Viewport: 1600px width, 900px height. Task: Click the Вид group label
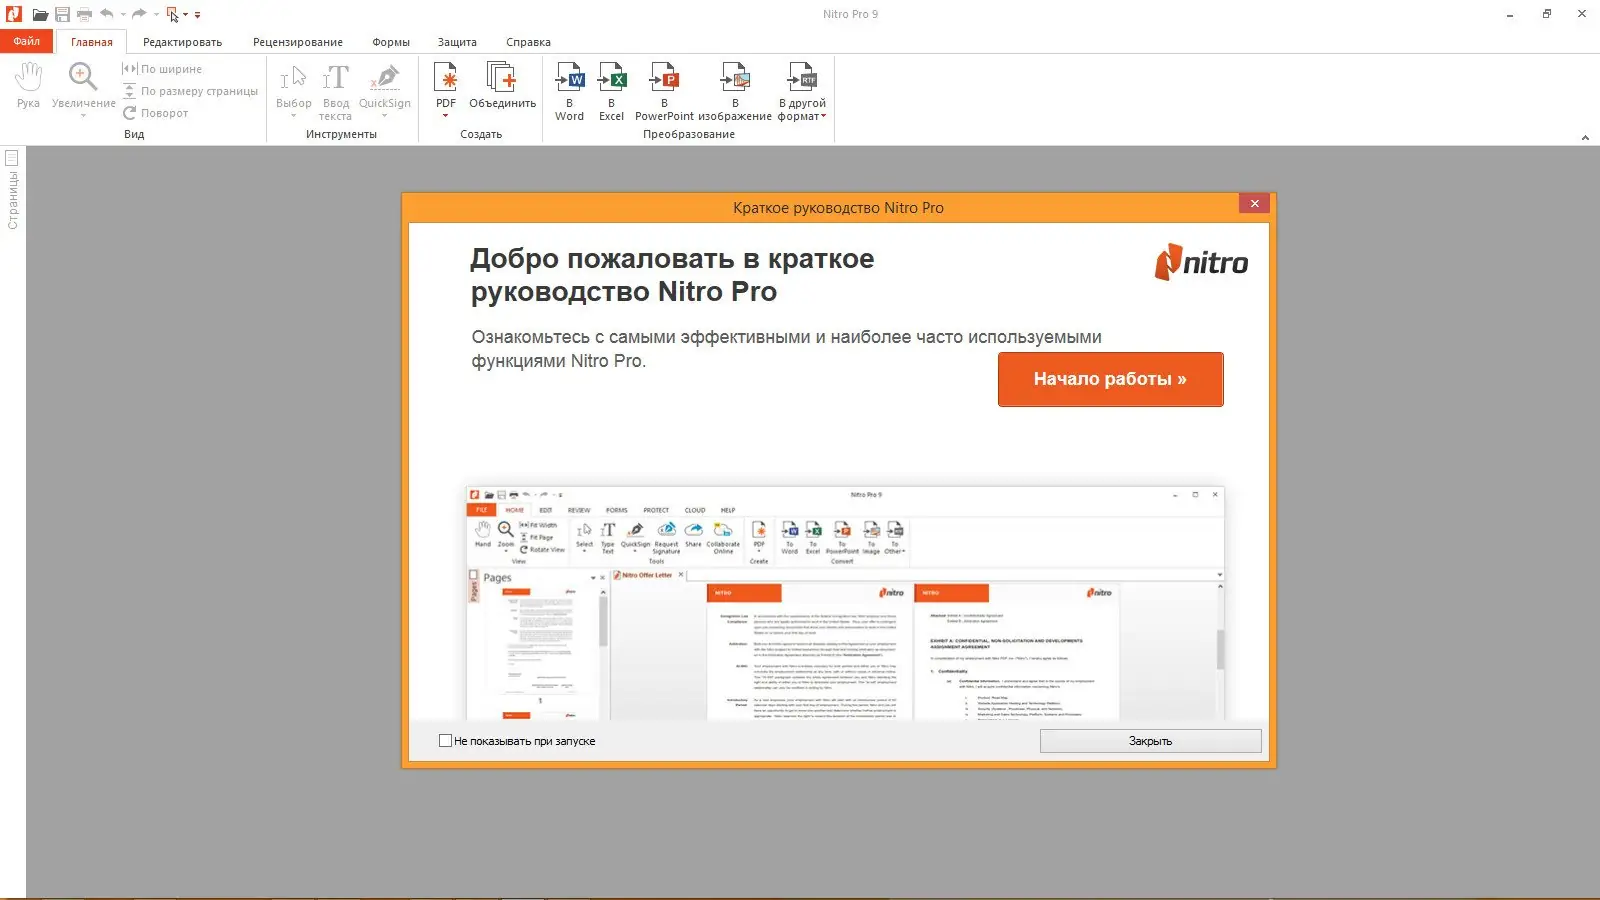134,134
